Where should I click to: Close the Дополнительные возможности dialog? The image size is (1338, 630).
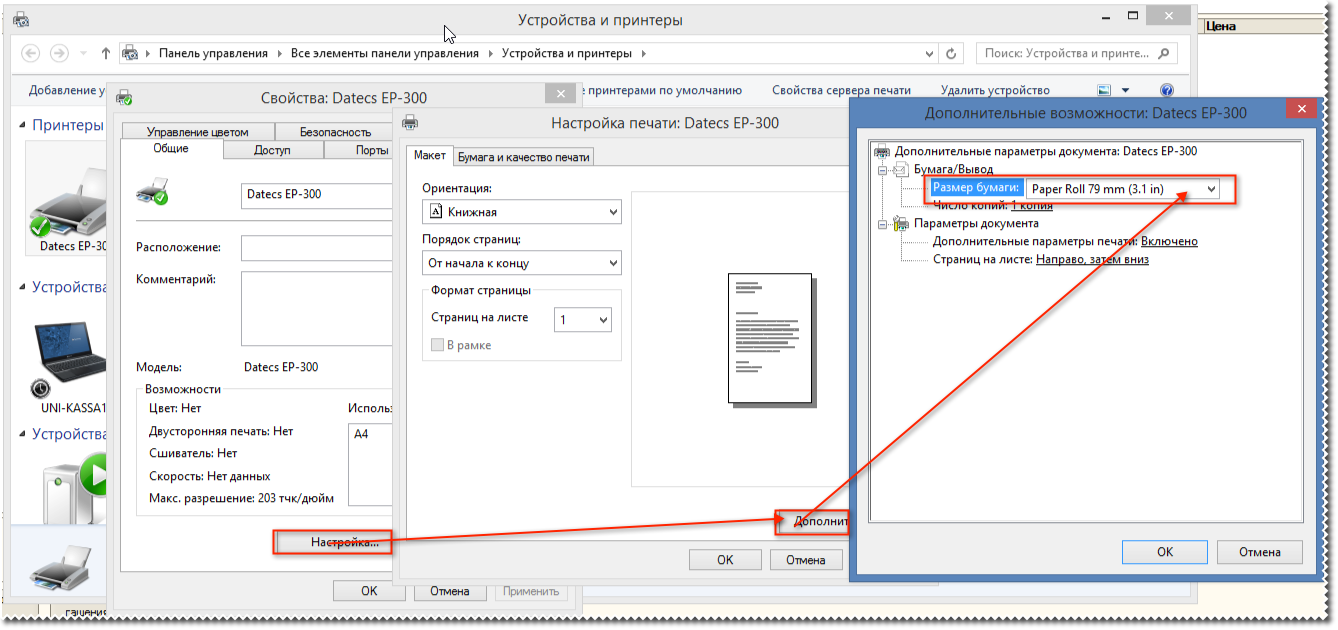(x=1301, y=111)
